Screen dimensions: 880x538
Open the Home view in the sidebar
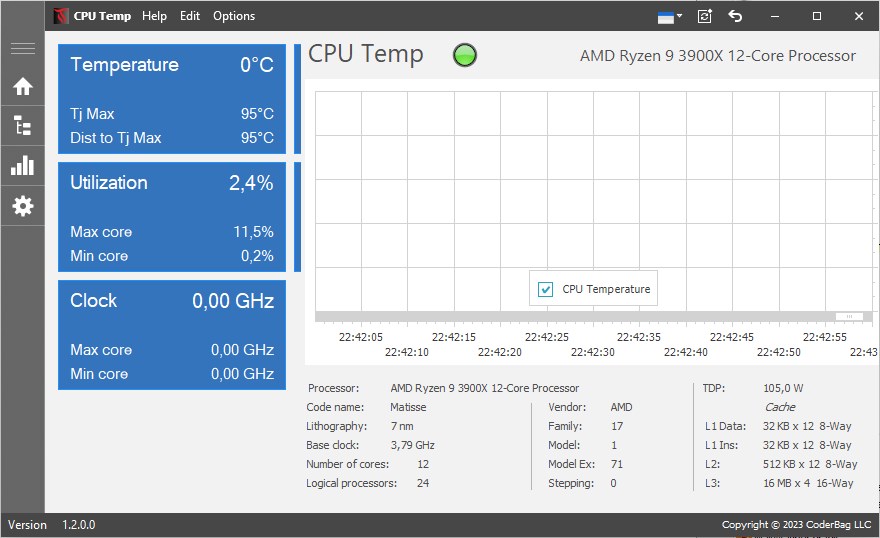point(22,87)
